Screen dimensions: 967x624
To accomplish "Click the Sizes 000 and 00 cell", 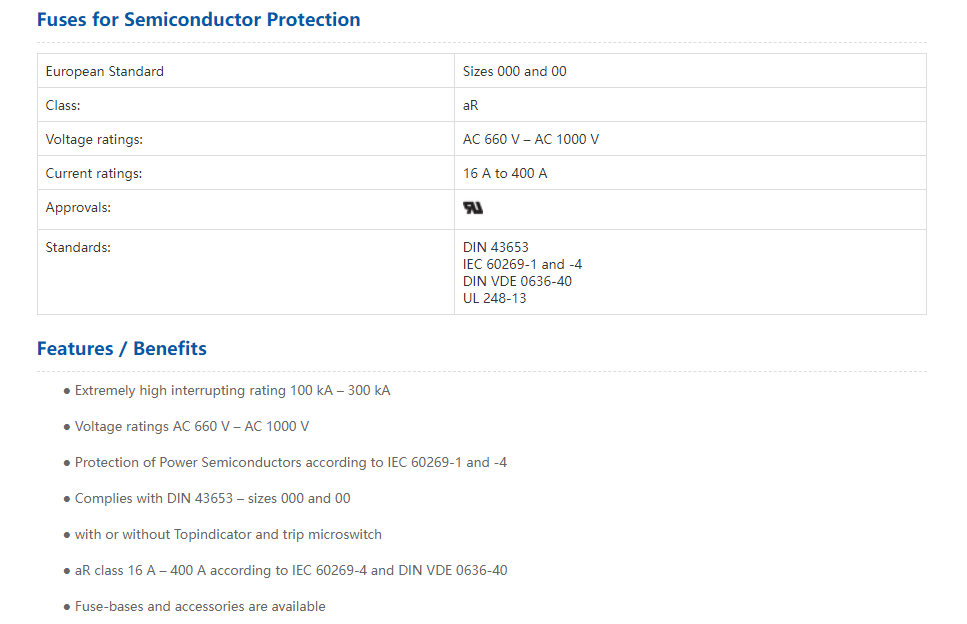I will click(690, 71).
